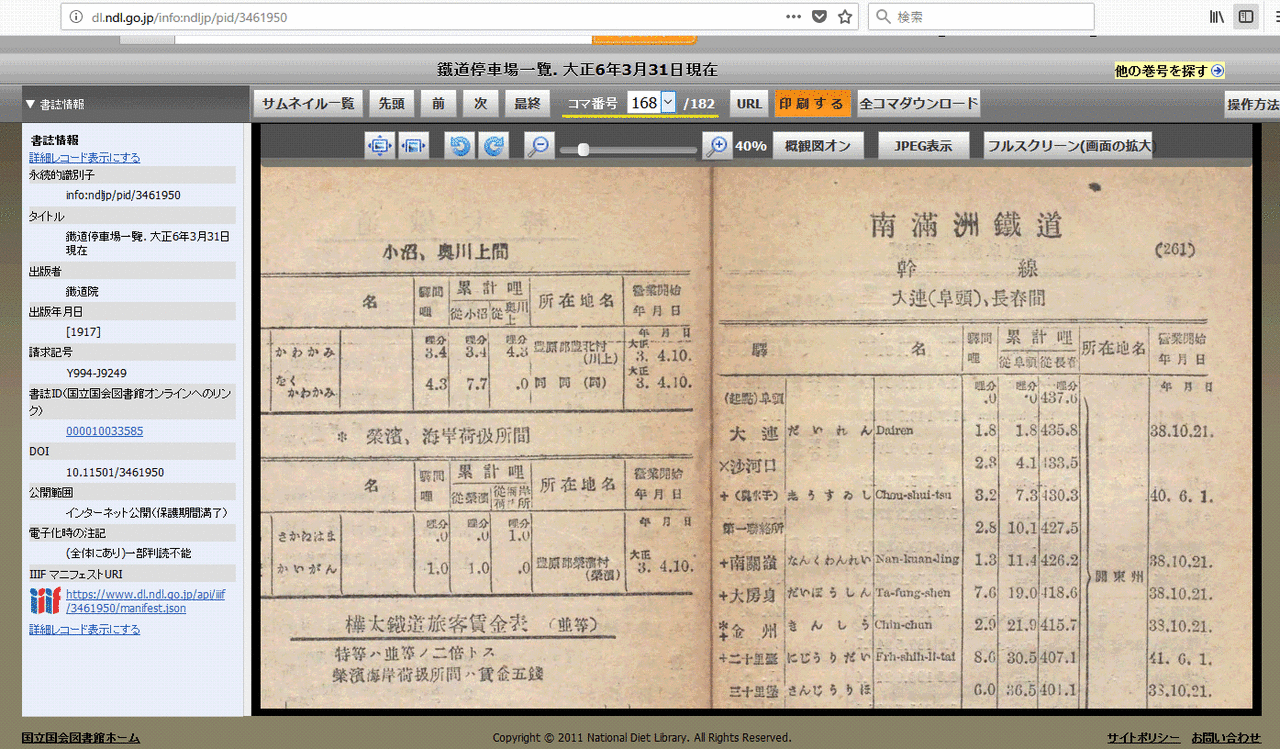1280x749 pixels.
Task: Click the URL button
Action: (749, 103)
